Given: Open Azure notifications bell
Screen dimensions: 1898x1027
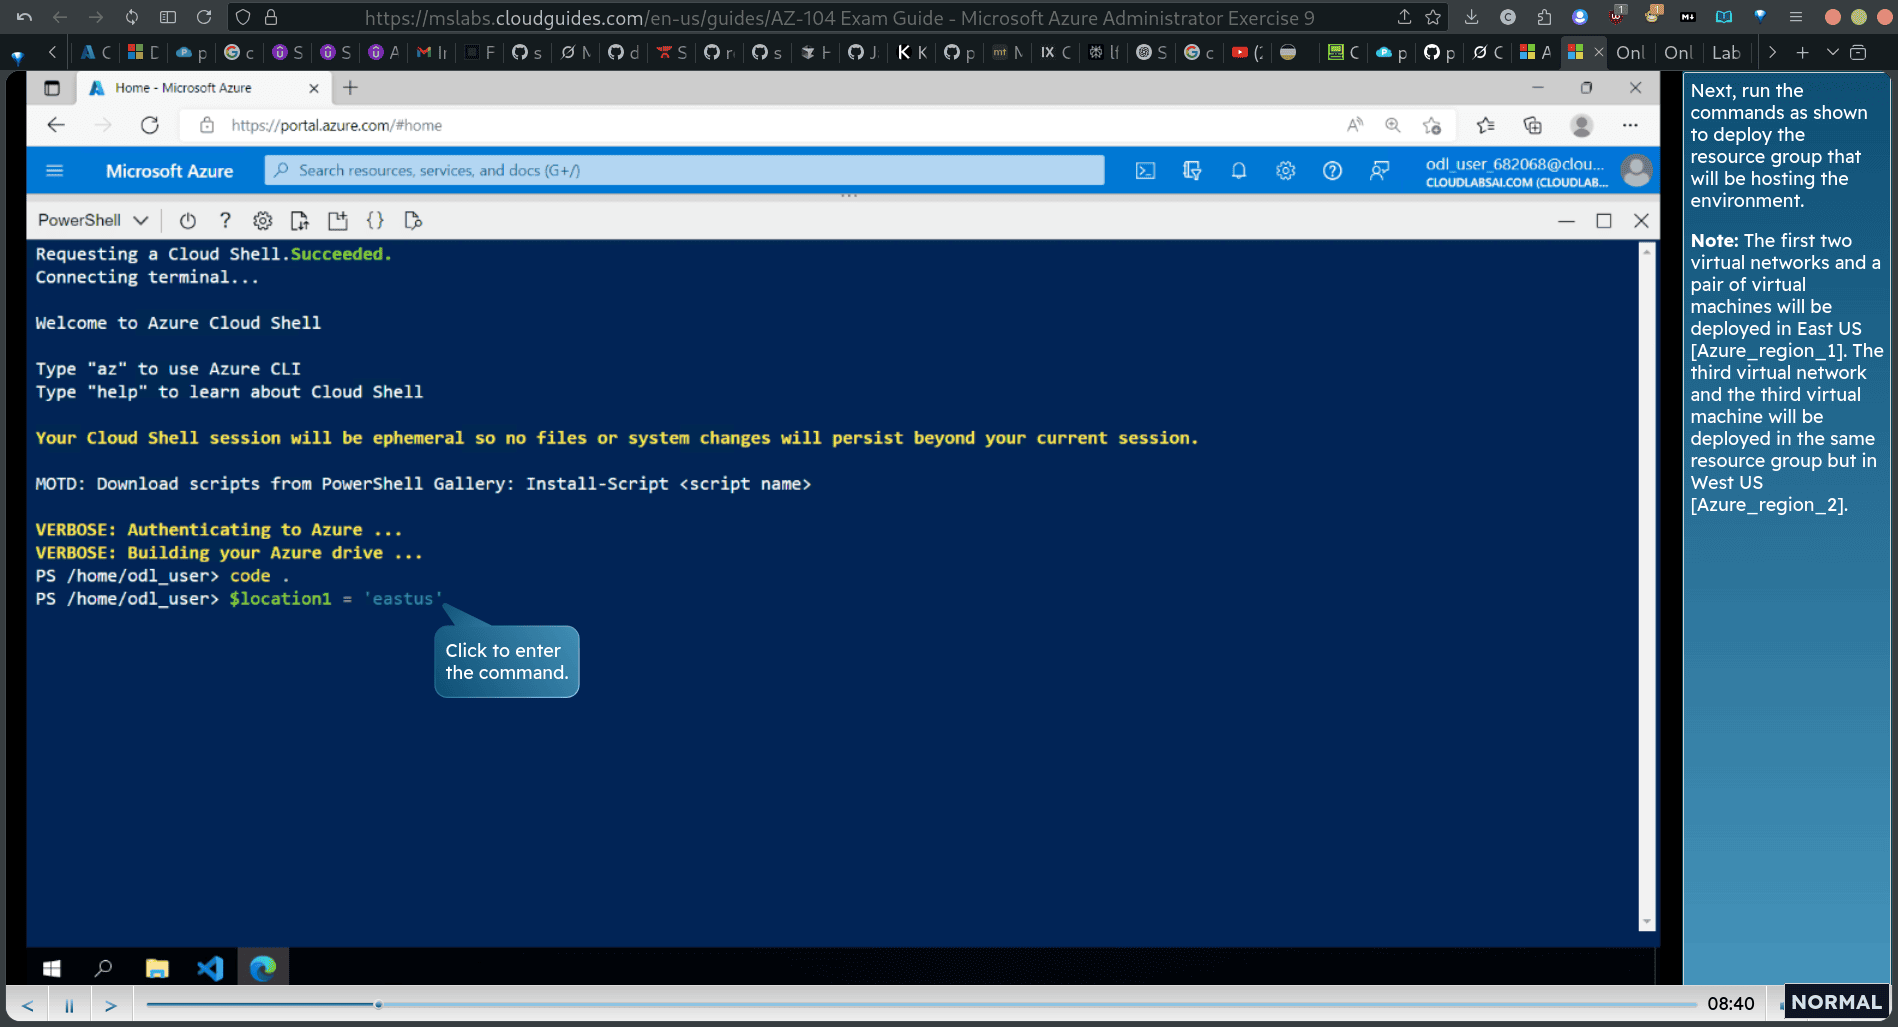Looking at the screenshot, I should (x=1239, y=171).
